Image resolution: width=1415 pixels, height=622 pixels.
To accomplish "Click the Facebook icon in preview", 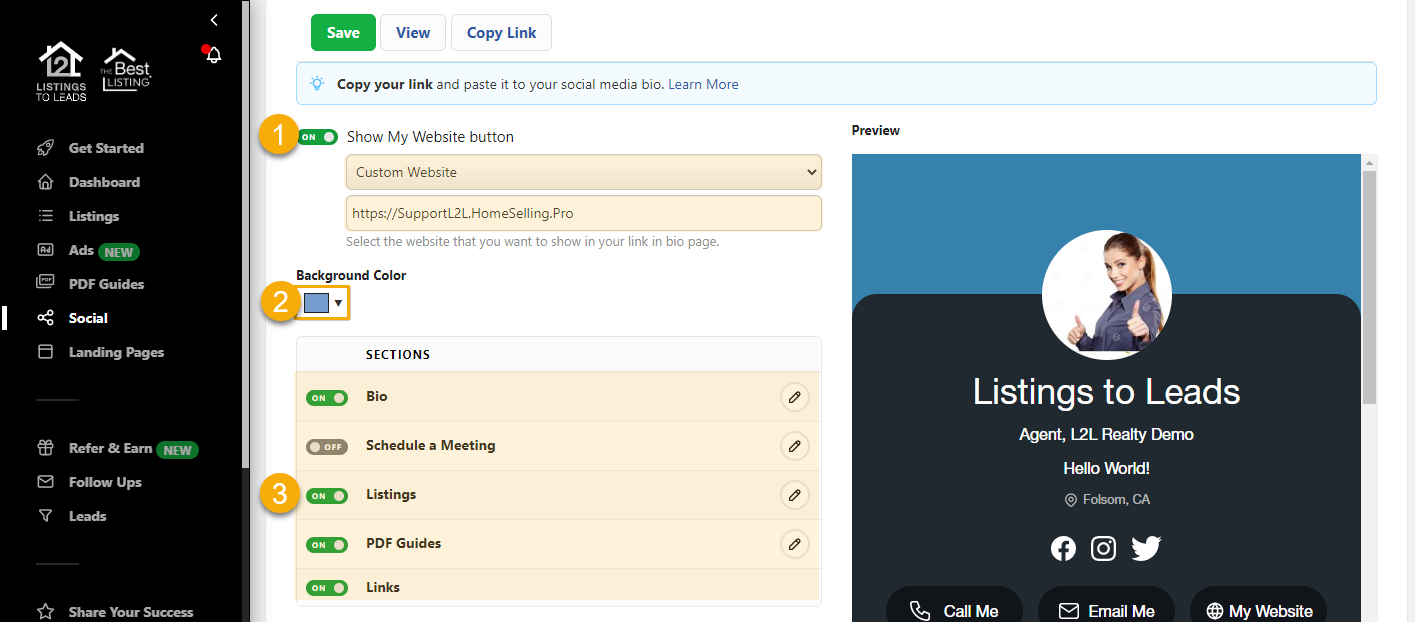I will click(x=1063, y=548).
